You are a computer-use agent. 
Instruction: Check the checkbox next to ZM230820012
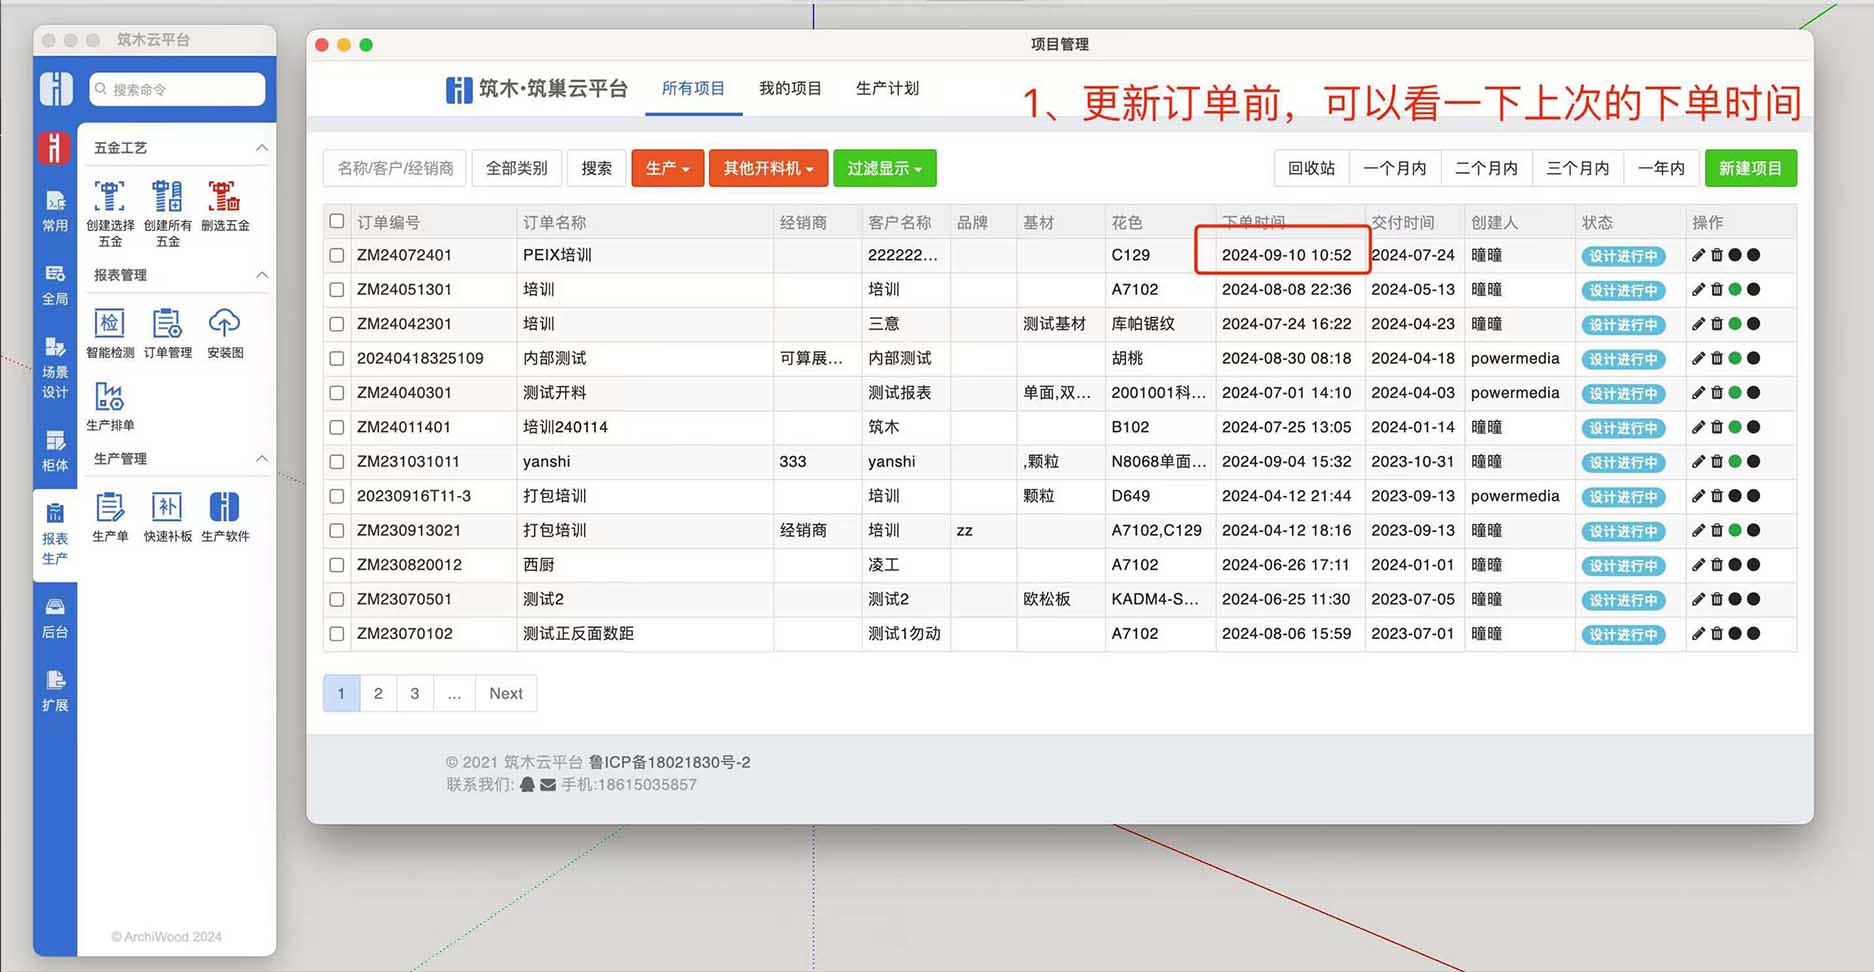tap(337, 565)
